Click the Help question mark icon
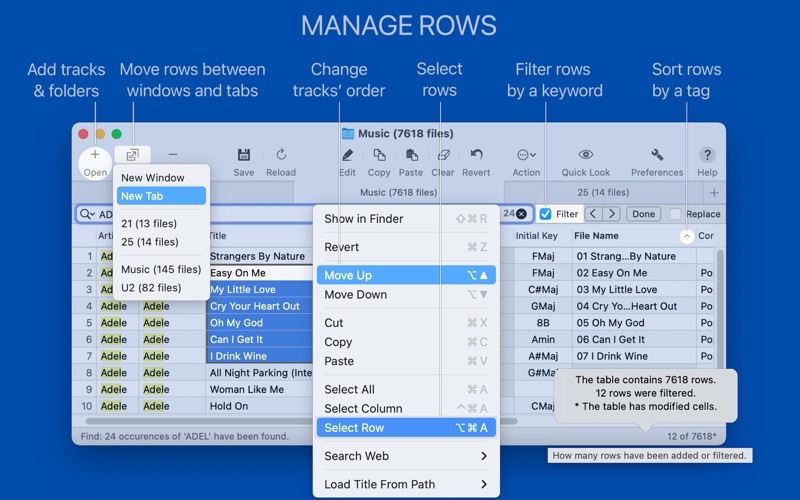800x500 pixels. [x=707, y=155]
